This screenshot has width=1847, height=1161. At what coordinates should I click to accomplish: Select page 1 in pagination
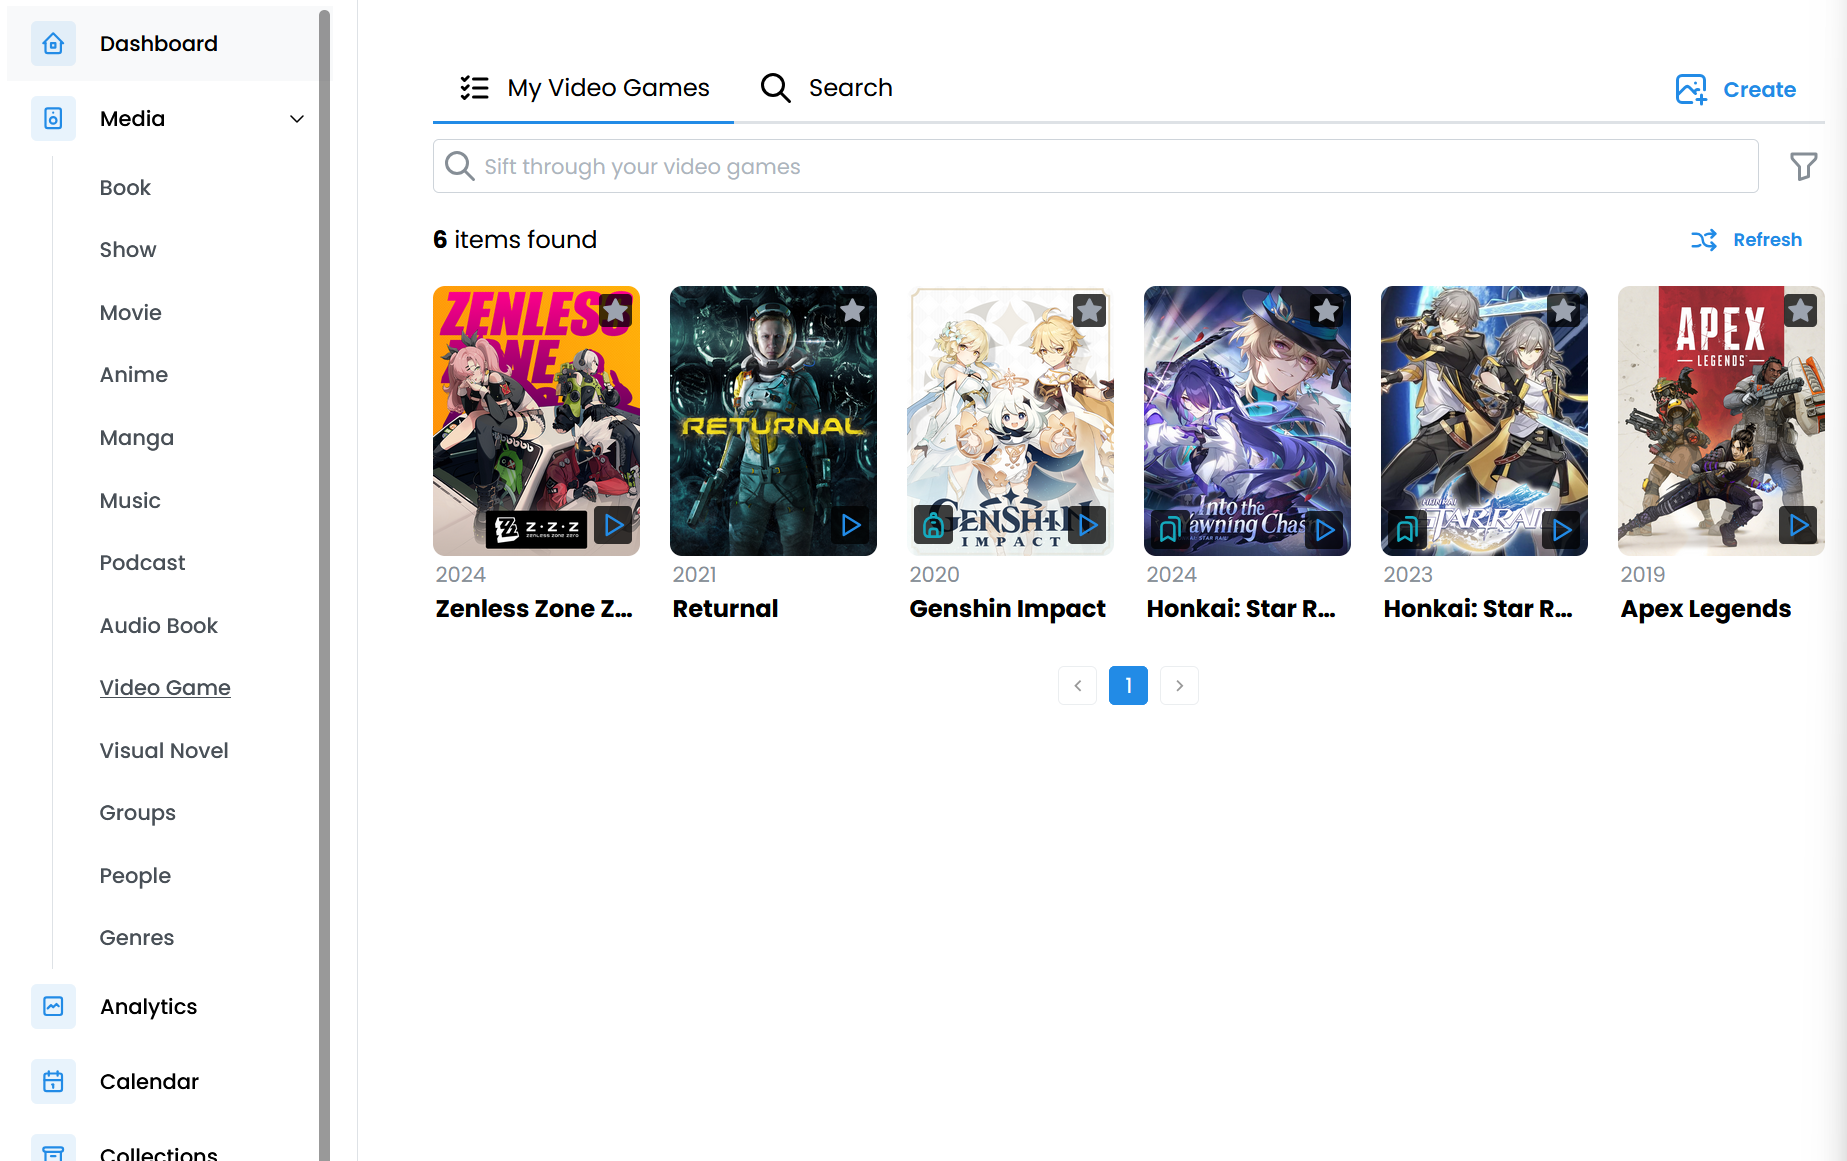click(1128, 686)
